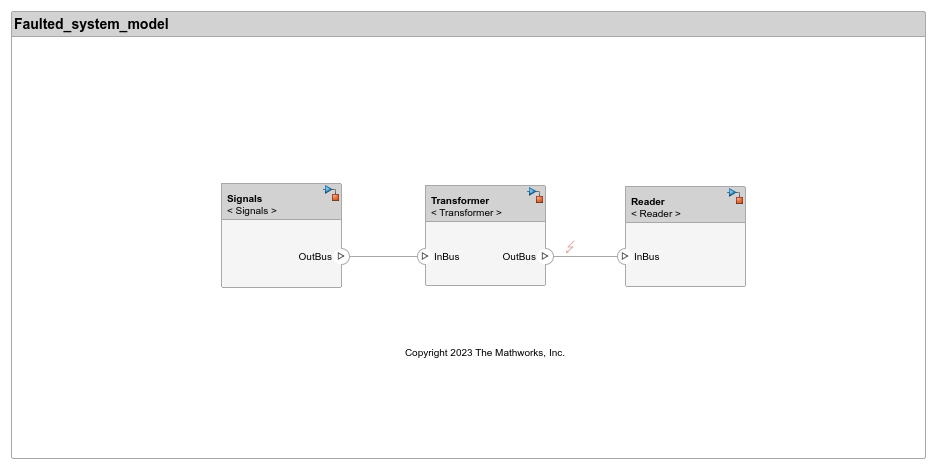
Task: Click the InBus label on Reader block
Action: coord(647,257)
